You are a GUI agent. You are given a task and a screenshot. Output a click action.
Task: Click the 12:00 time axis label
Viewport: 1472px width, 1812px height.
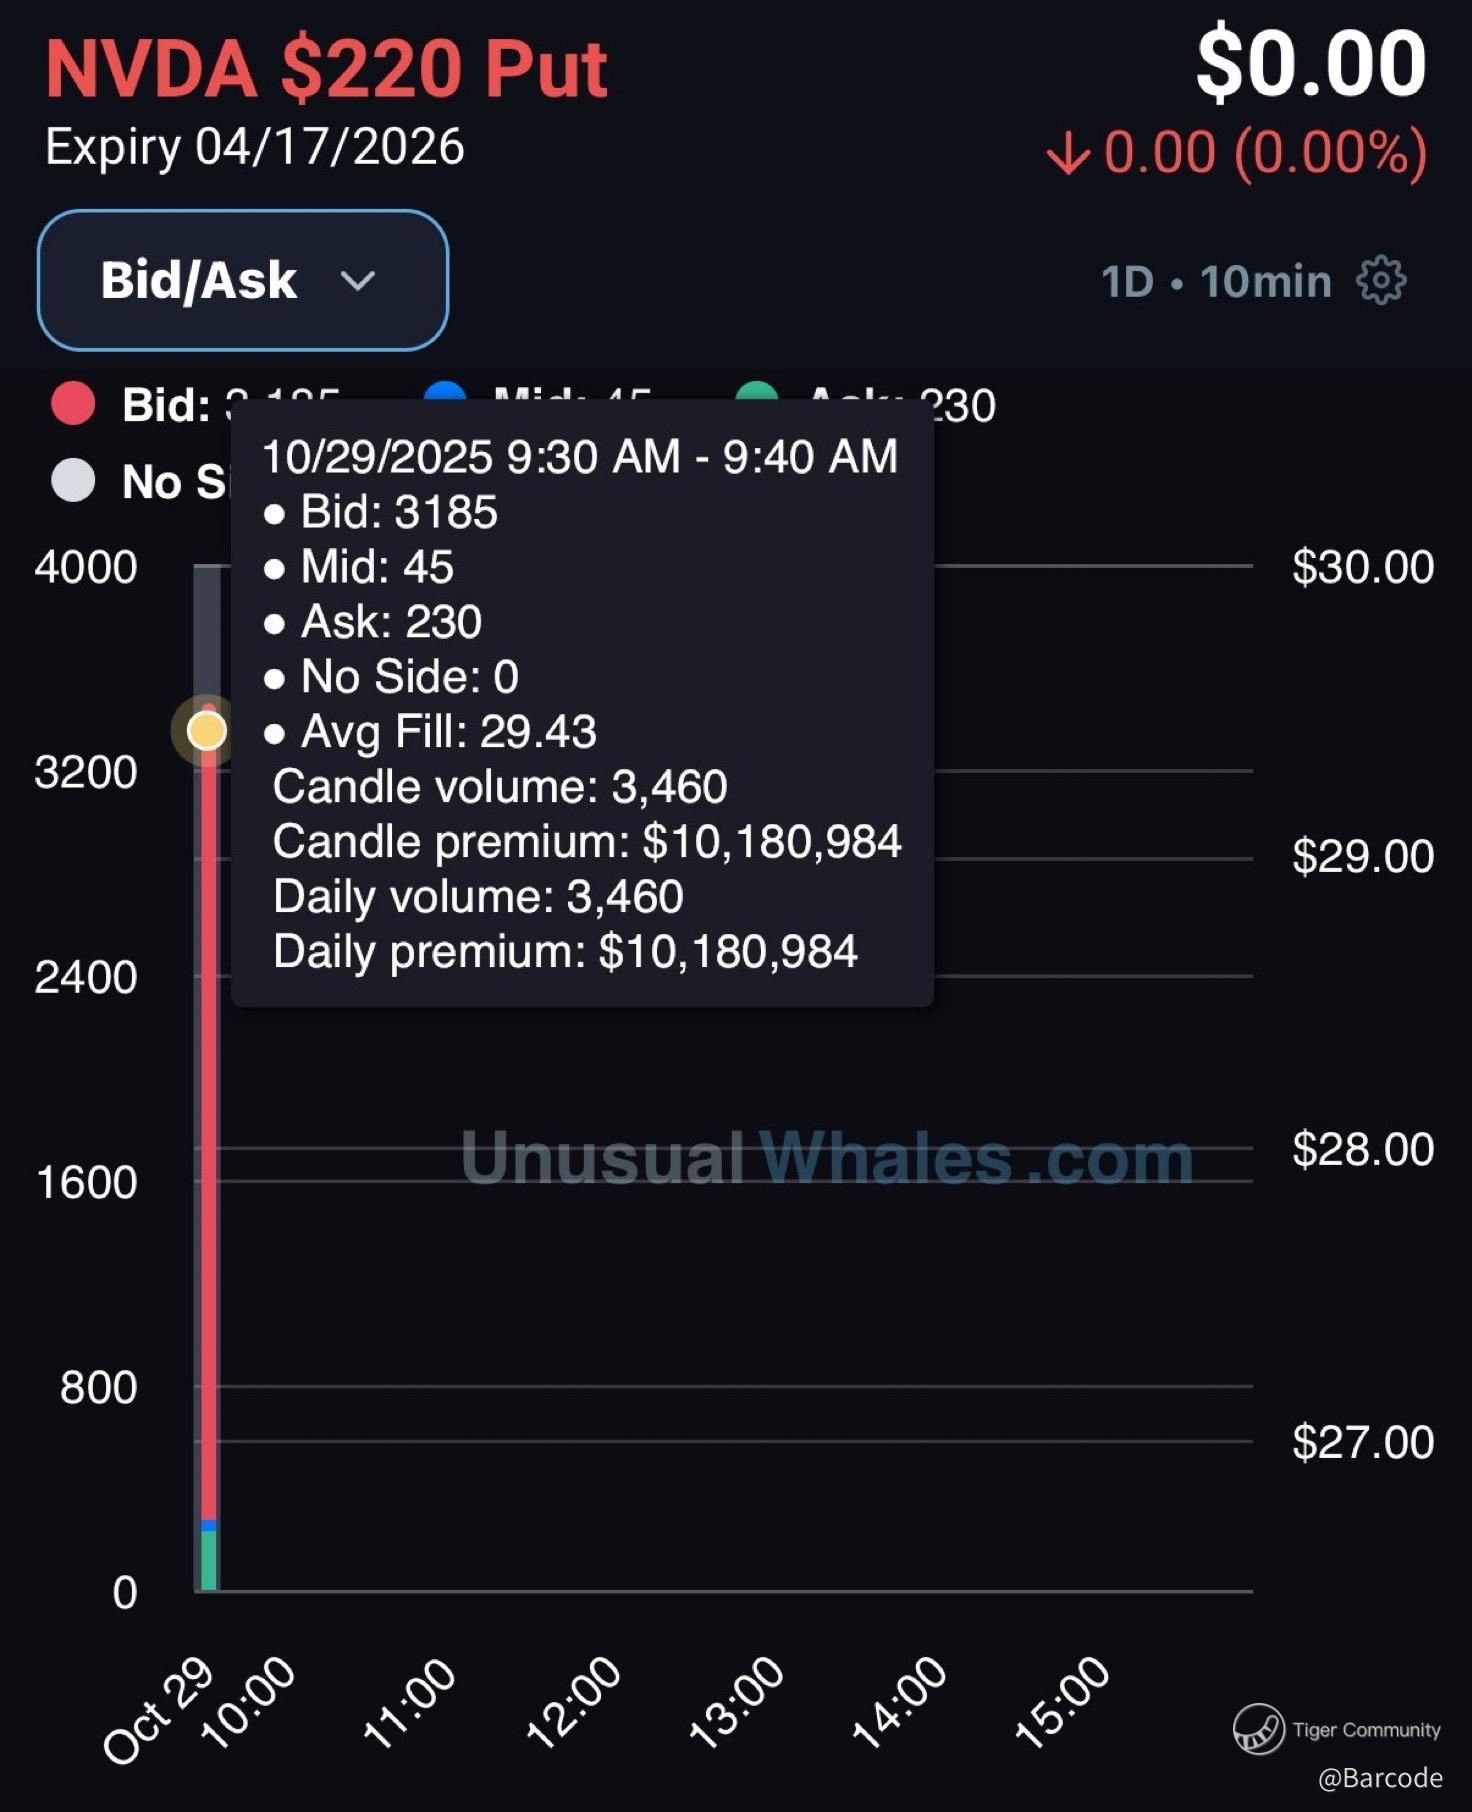(x=573, y=1702)
